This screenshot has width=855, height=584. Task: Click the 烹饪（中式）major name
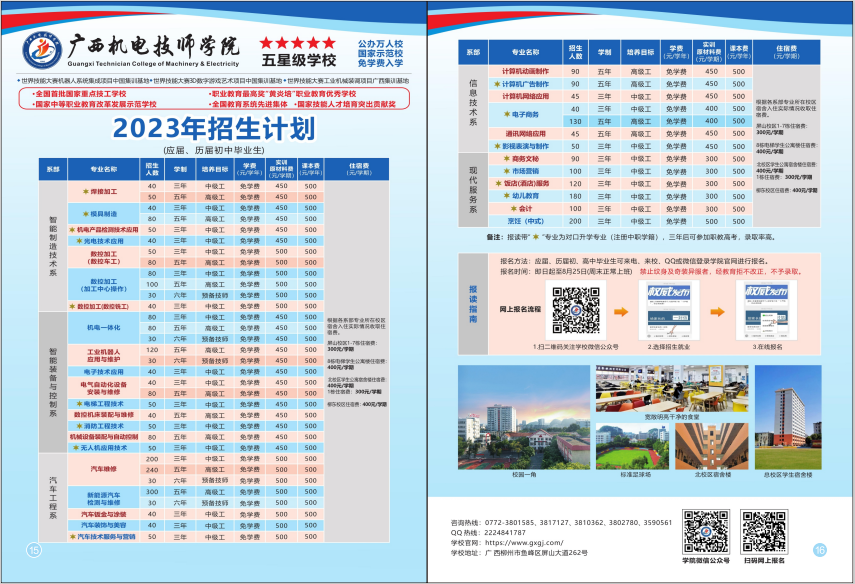(x=526, y=221)
